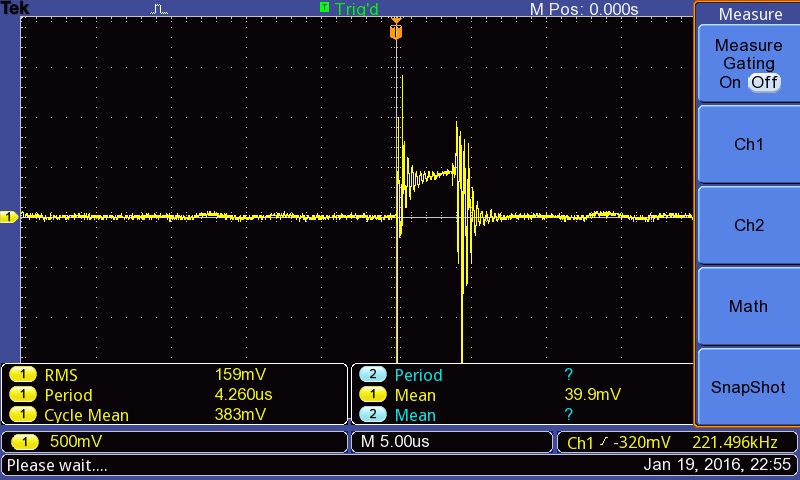This screenshot has height=480, width=800.
Task: Click the green Trig'd status icon
Action: click(x=324, y=7)
